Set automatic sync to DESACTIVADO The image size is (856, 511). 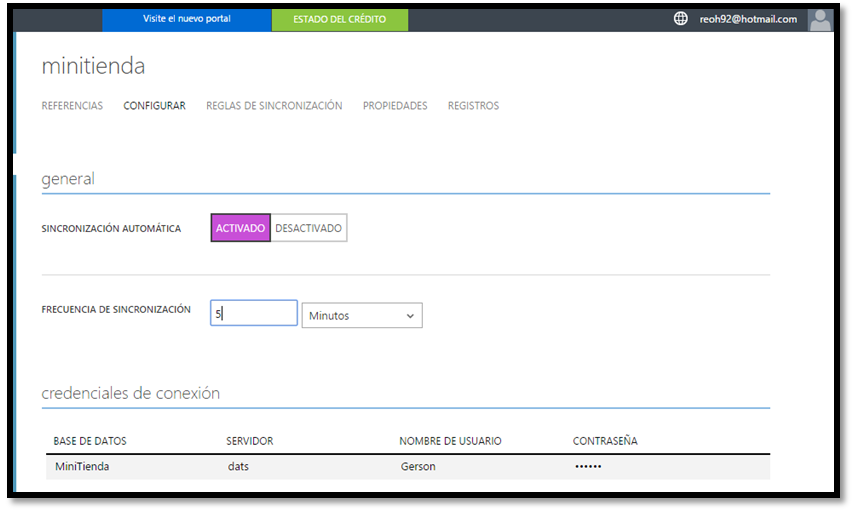(308, 228)
